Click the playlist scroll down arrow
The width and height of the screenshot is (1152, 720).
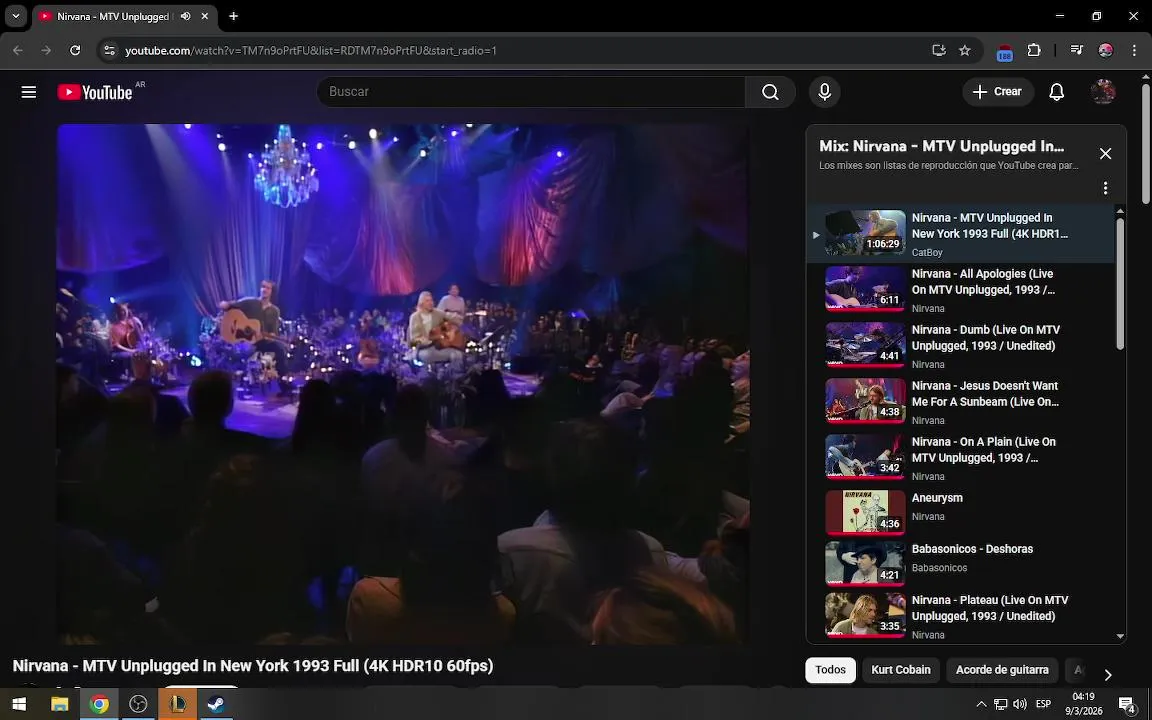point(1120,636)
